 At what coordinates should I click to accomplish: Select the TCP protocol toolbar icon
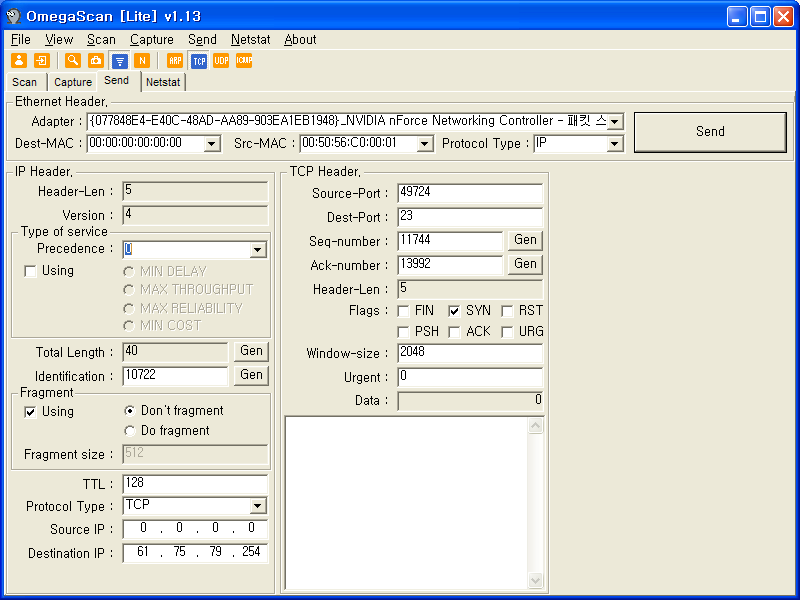198,60
